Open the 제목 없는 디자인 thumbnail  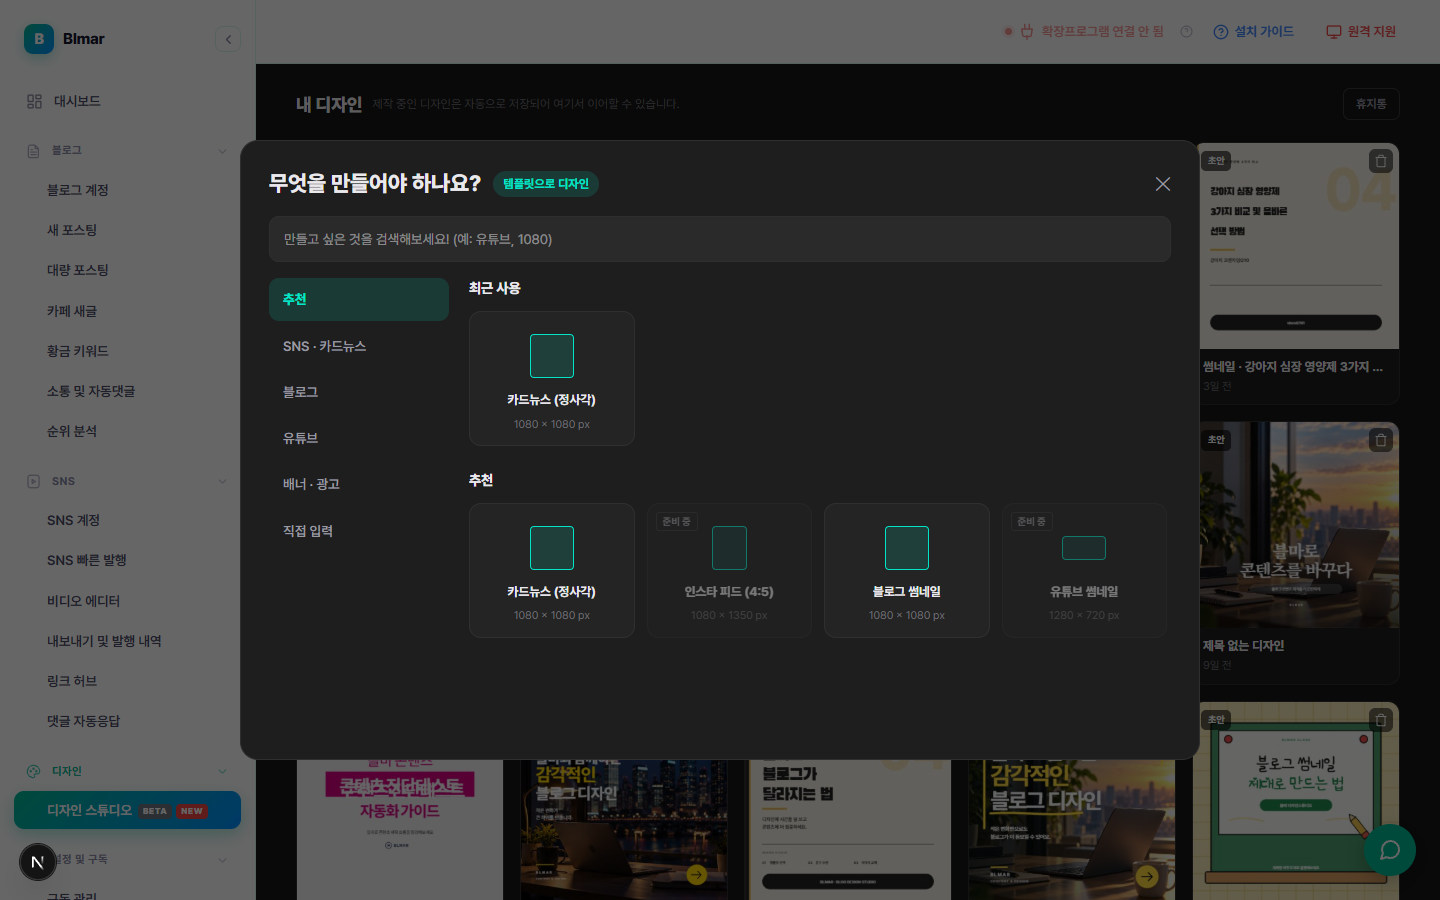coord(1299,525)
